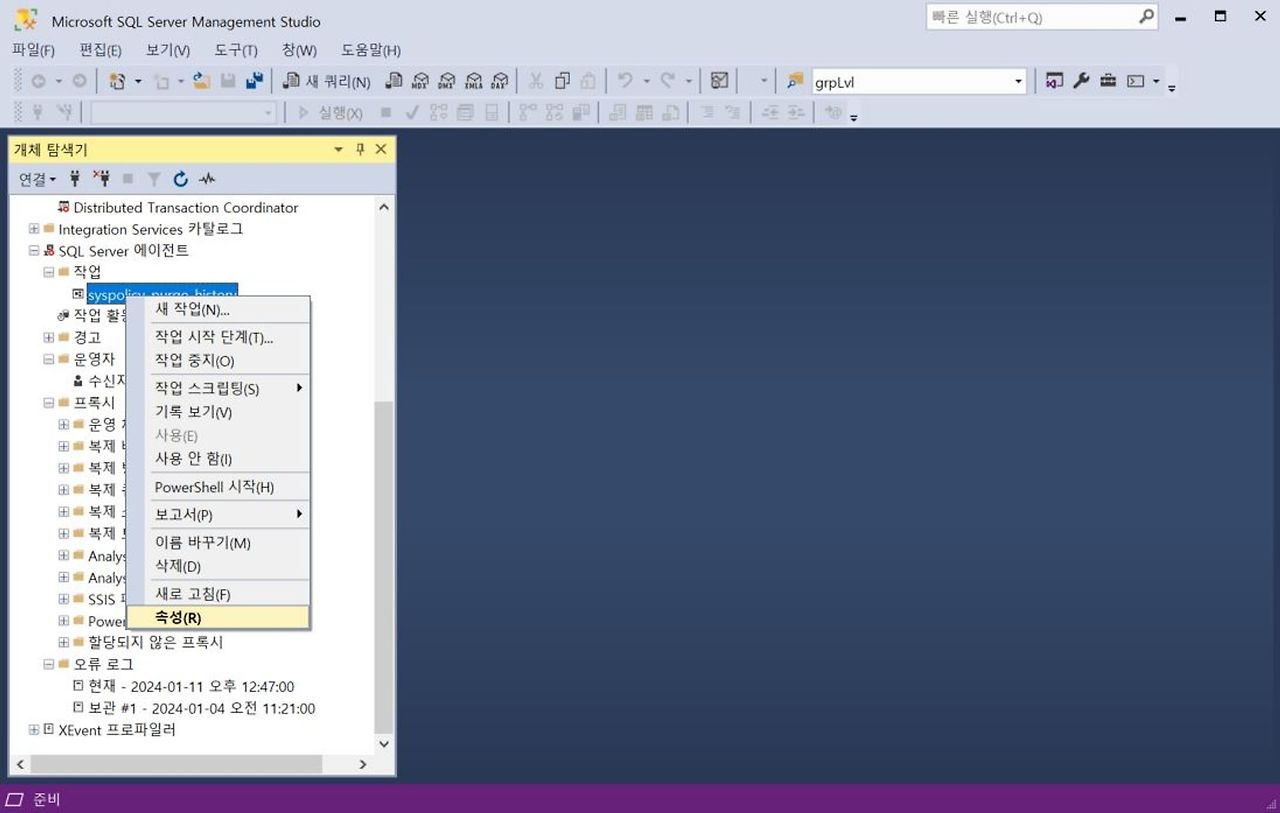Open 작업 스크립팅(S) submenu
The image size is (1280, 813).
tap(218, 388)
